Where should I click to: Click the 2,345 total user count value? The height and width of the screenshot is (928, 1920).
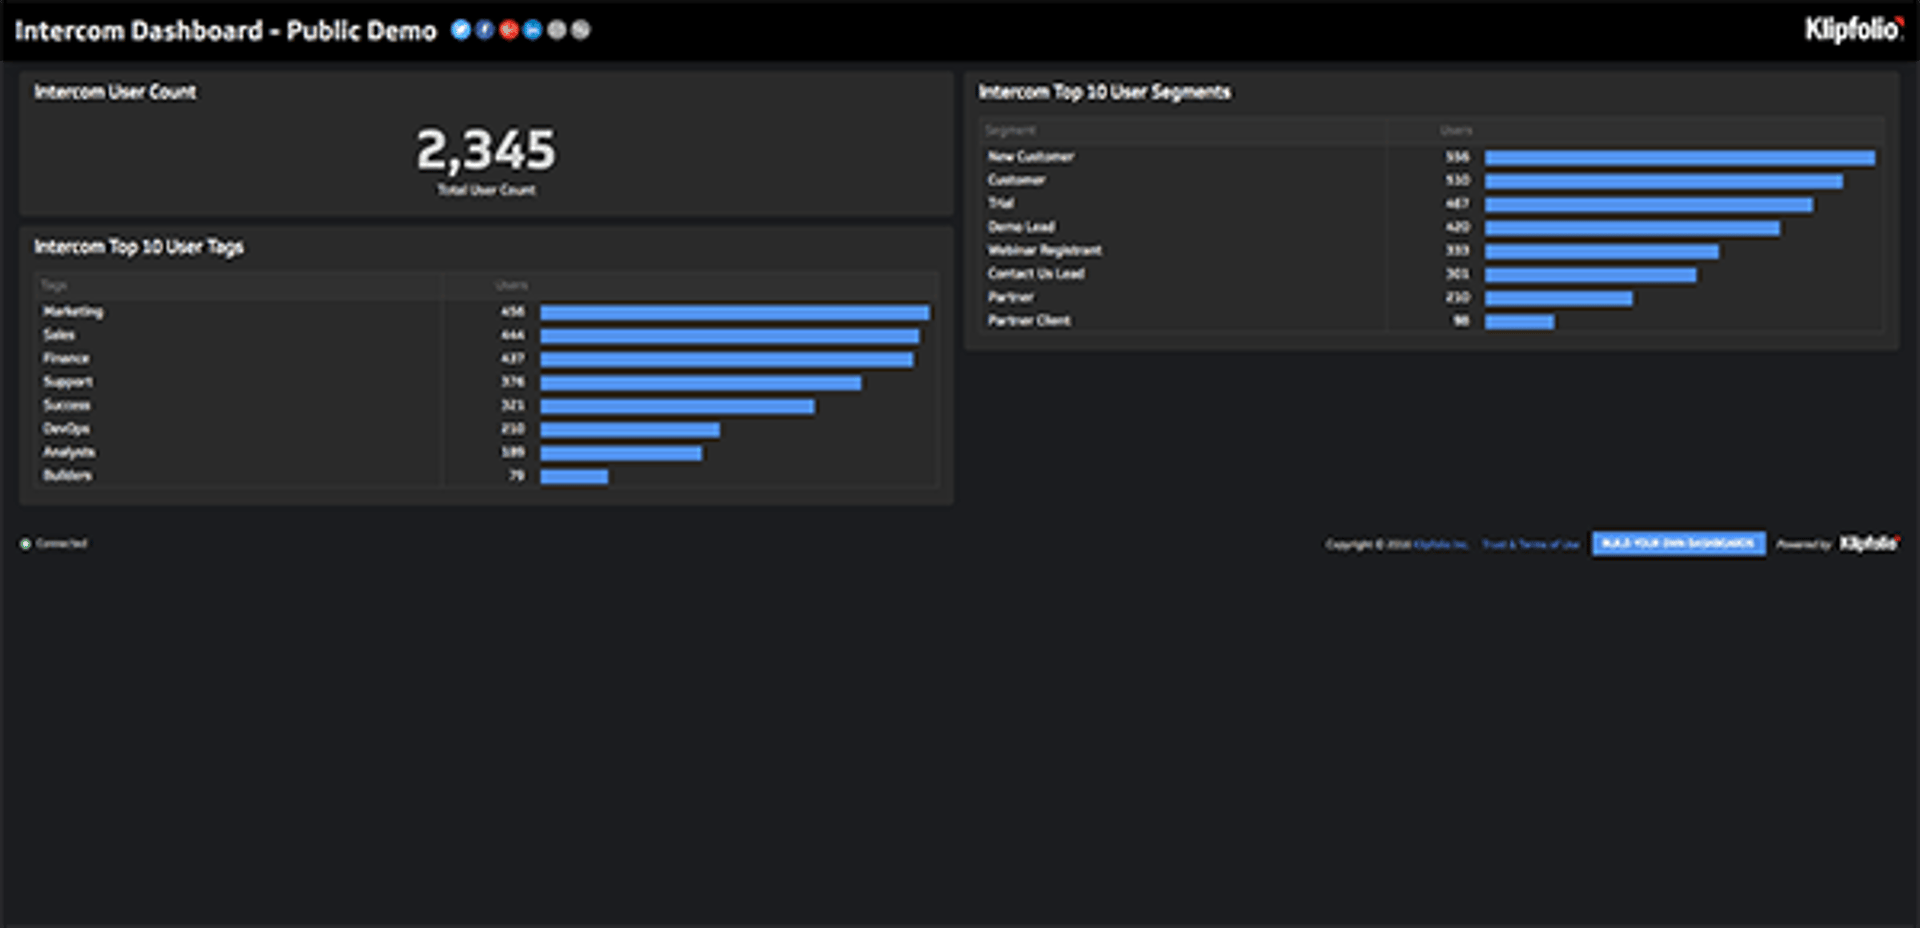486,150
